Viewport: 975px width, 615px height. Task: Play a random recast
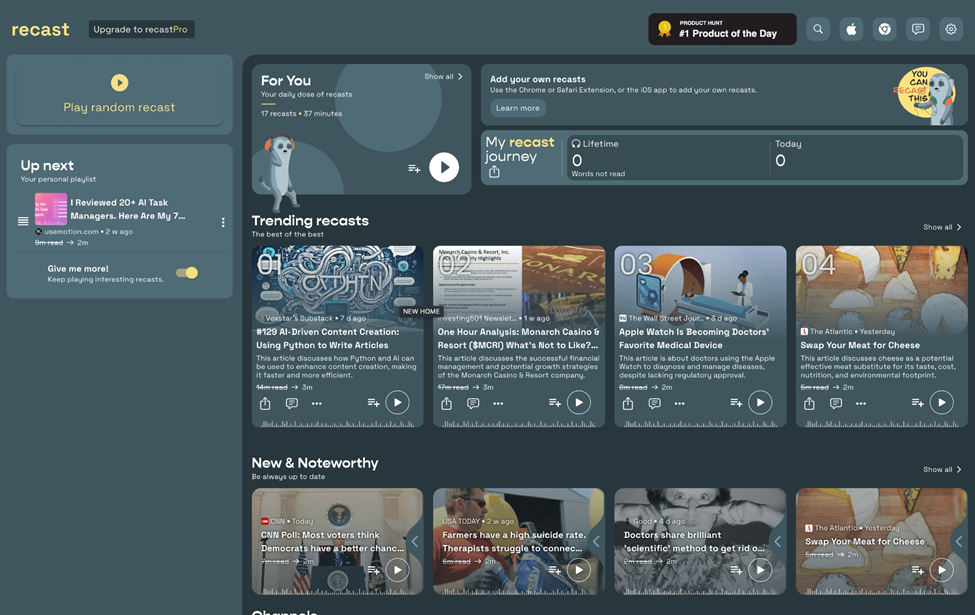119,94
